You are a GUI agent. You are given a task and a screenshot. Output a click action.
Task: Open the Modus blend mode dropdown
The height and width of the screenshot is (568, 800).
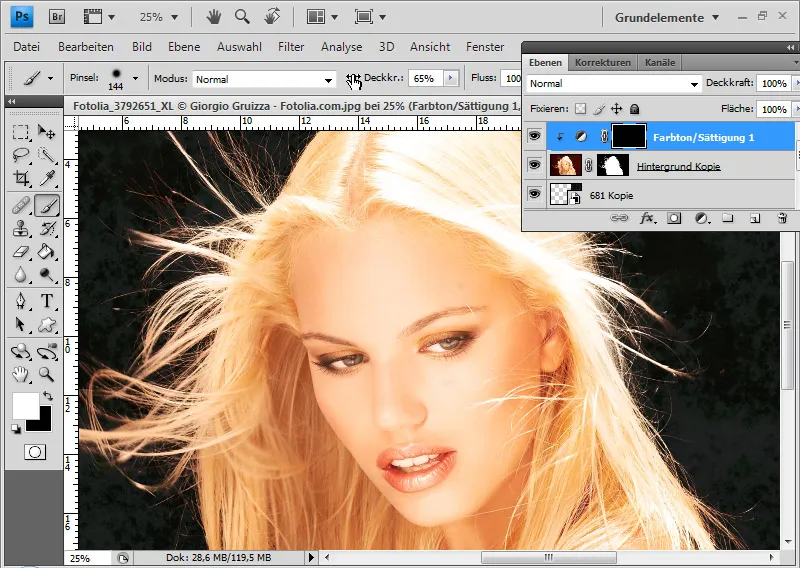click(264, 80)
